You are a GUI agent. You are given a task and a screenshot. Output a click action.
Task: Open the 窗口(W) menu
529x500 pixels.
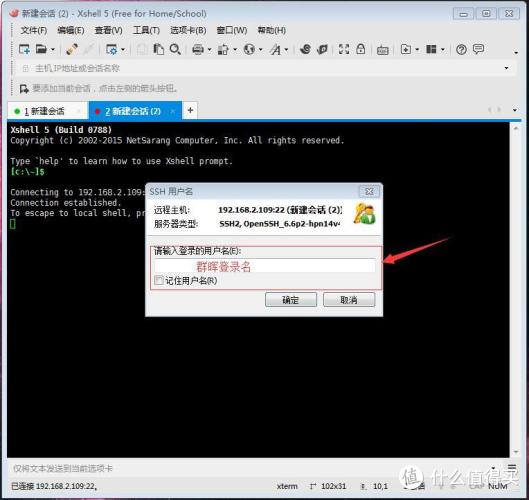(232, 30)
